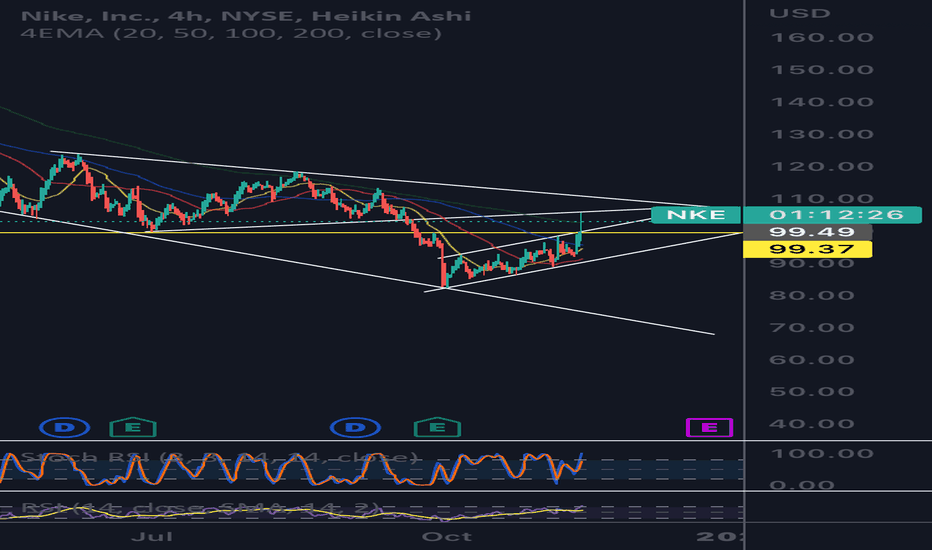The height and width of the screenshot is (550, 932).
Task: Click the yellow 99.37 price label
Action: 808,249
